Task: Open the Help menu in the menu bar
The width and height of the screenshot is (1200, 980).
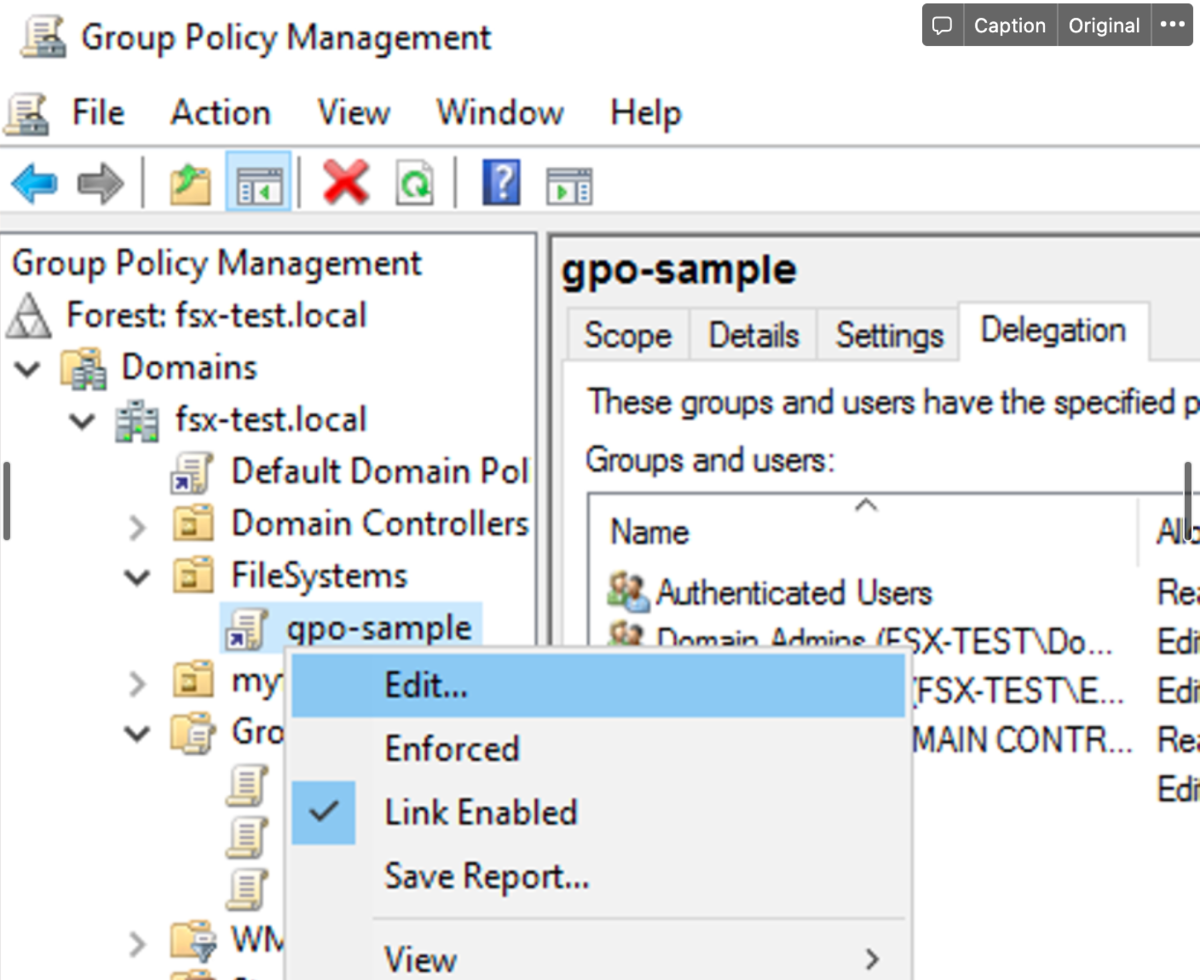Action: pyautogui.click(x=646, y=112)
